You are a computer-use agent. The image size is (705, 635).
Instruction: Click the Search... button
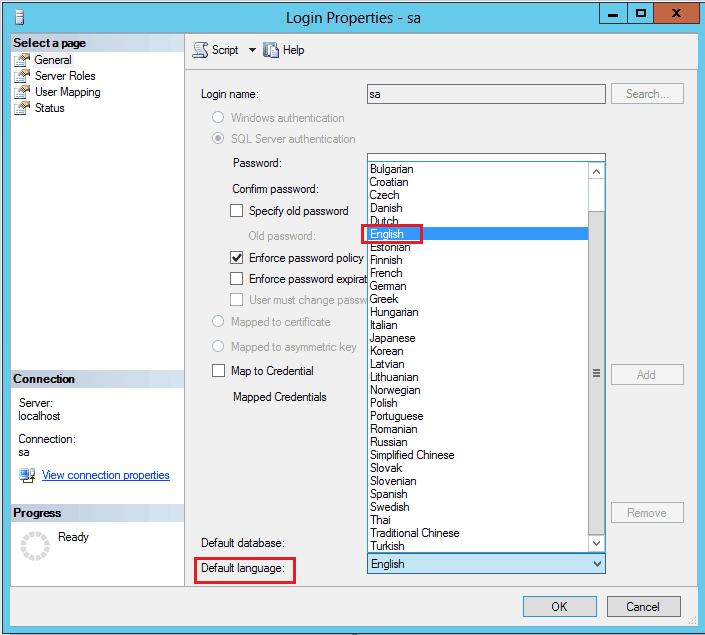pyautogui.click(x=647, y=94)
